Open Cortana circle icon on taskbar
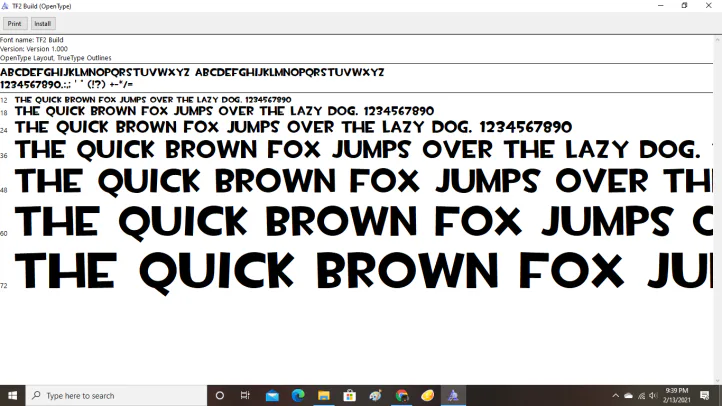 220,395
